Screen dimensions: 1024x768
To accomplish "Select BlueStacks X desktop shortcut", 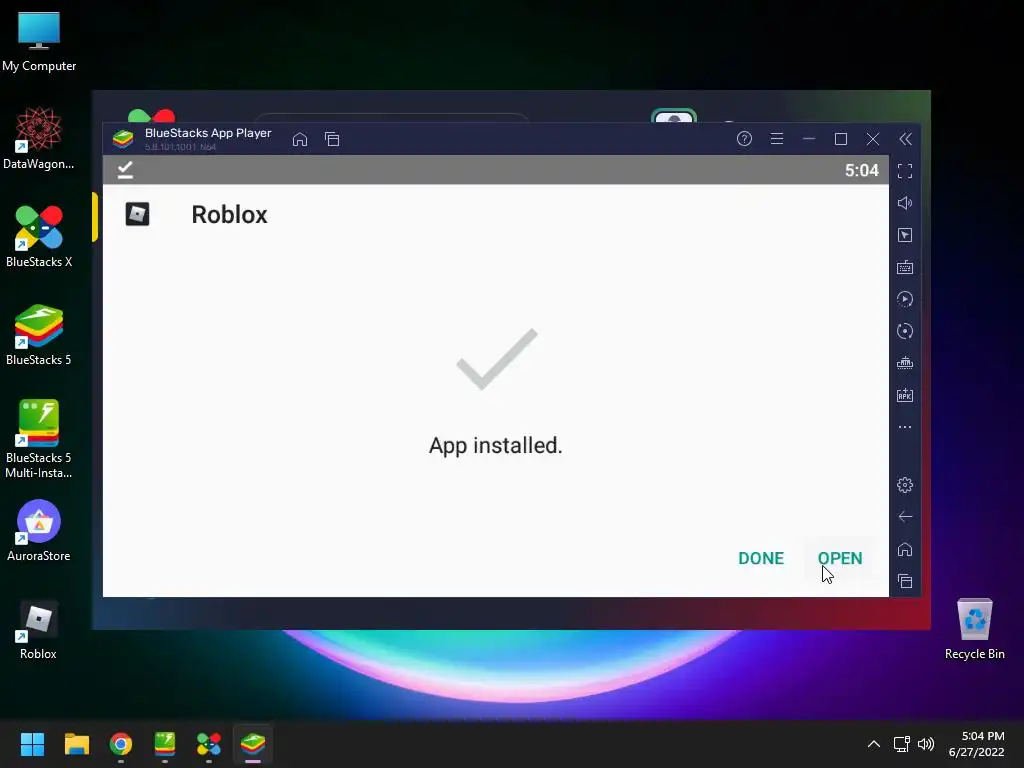I will (39, 236).
